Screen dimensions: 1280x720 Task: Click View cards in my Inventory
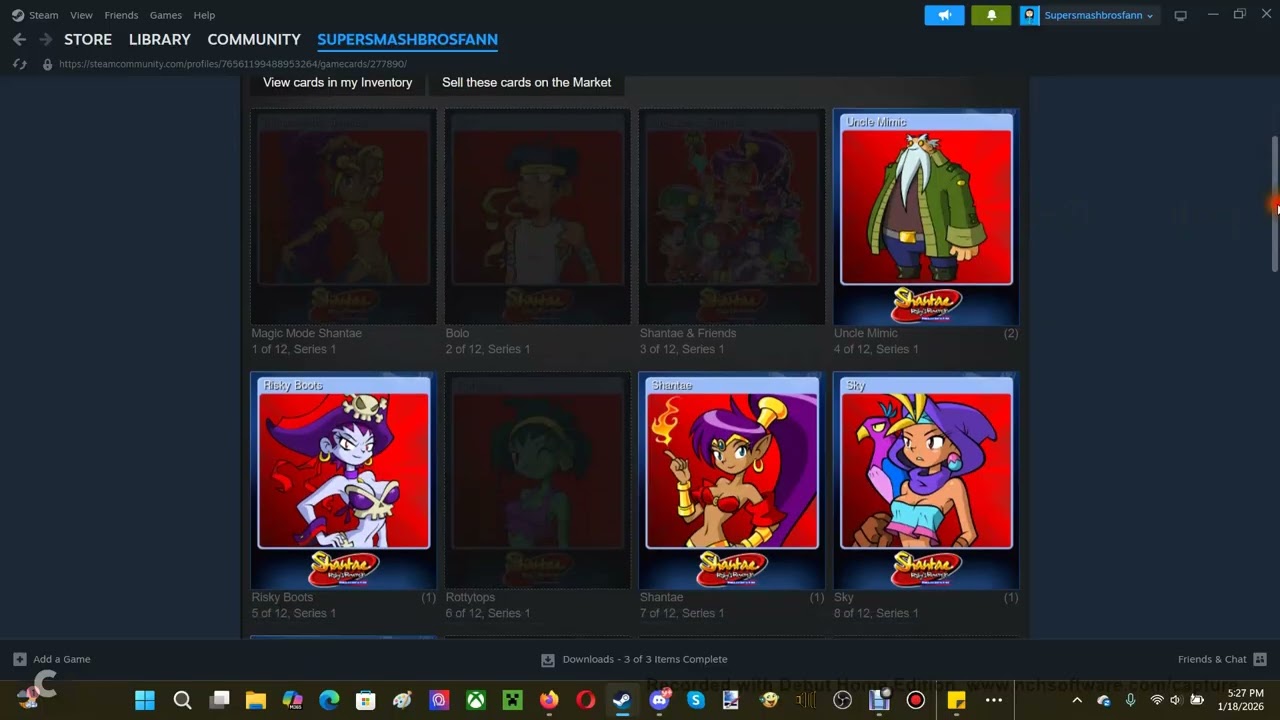(x=337, y=82)
